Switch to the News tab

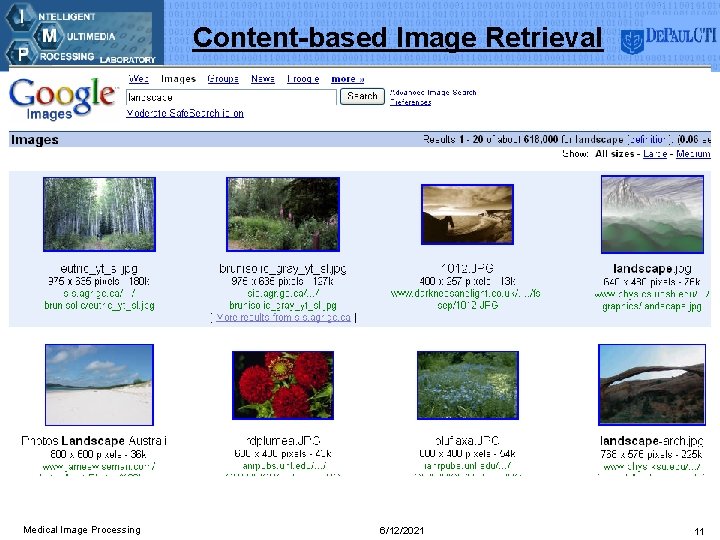(x=263, y=79)
